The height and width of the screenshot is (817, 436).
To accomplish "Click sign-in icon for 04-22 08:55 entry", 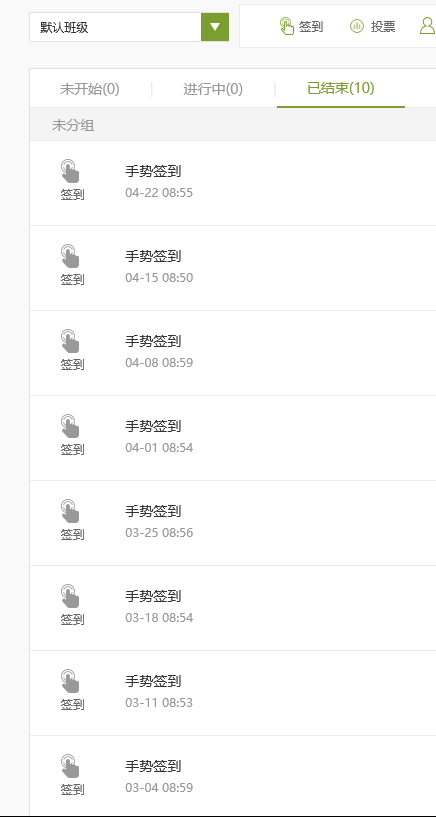I will coord(70,171).
